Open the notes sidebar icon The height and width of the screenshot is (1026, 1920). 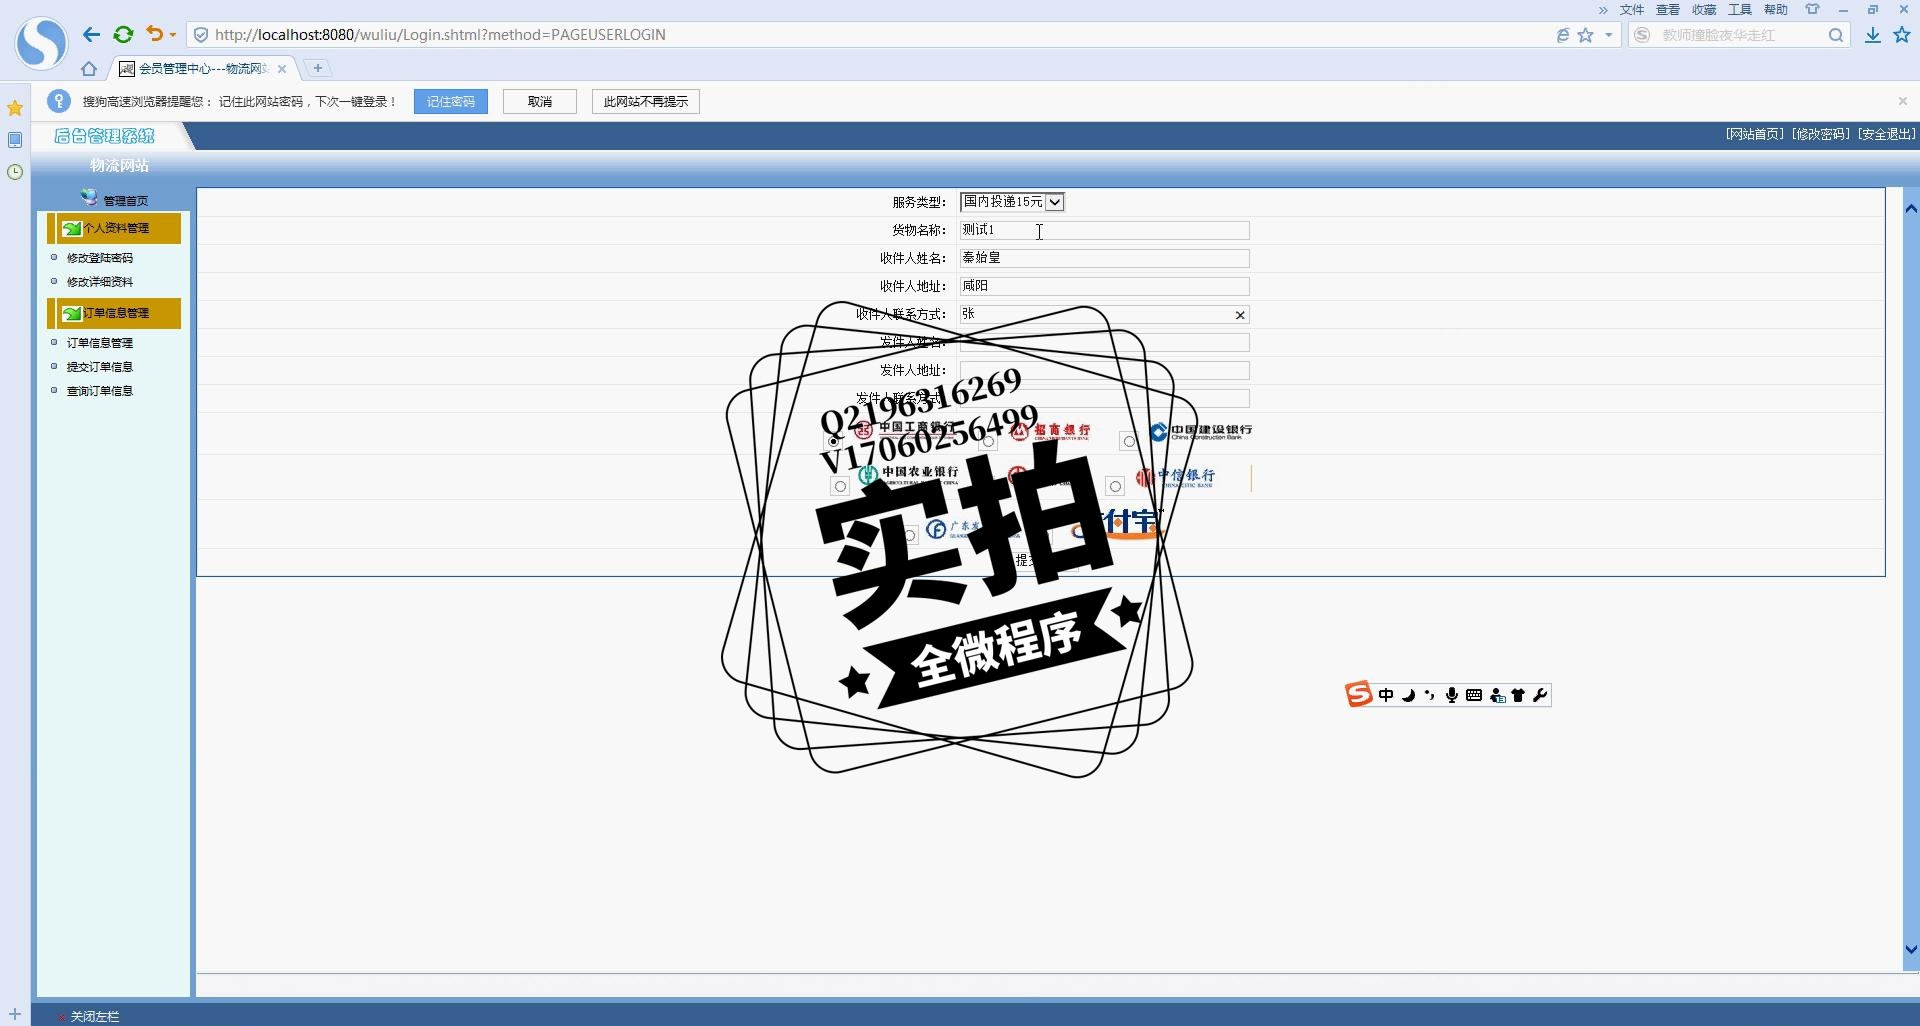point(15,140)
